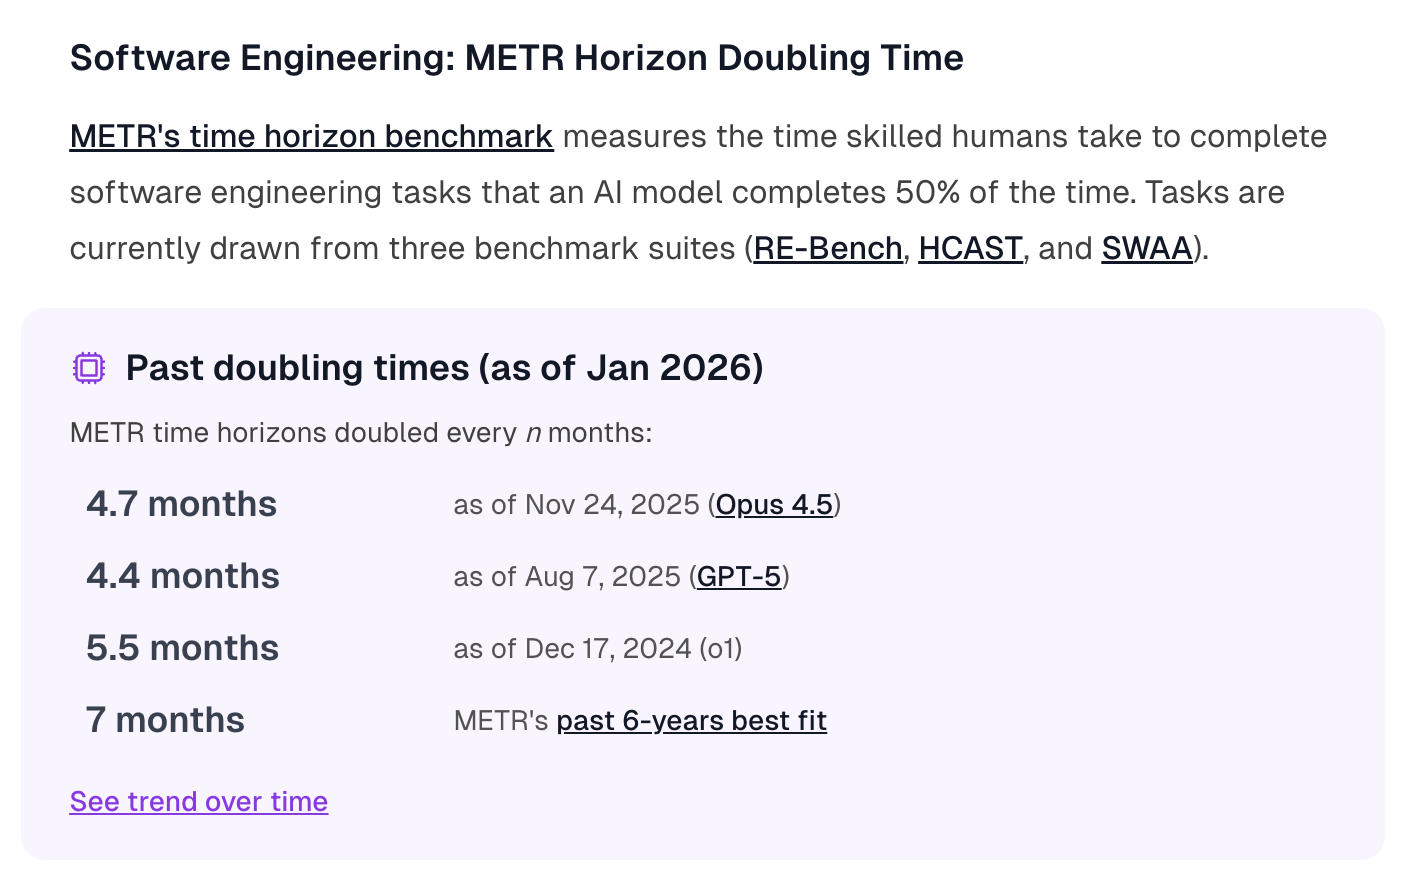Click the 4.7 months value
1424x880 pixels.
[x=181, y=504]
